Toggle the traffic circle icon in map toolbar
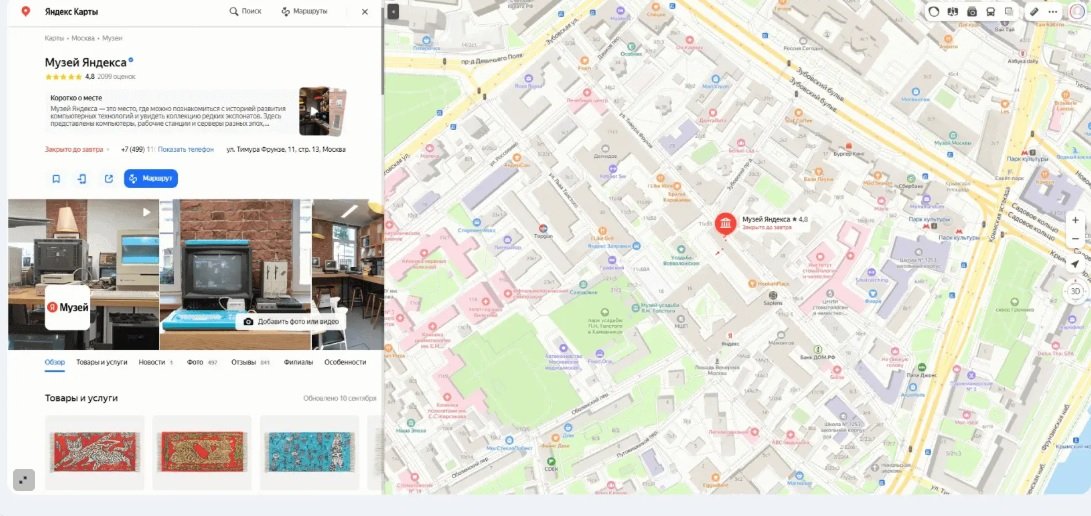The image size is (1091, 516). 934,12
